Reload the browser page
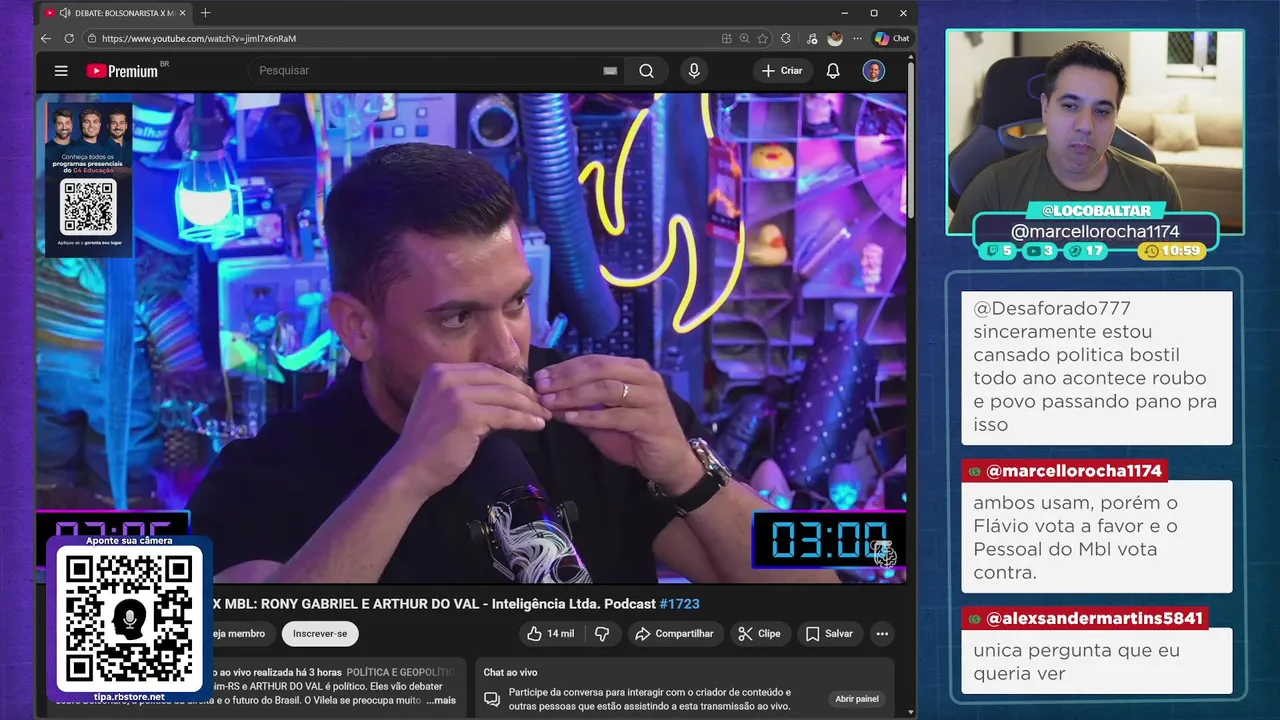1280x720 pixels. pyautogui.click(x=69, y=38)
